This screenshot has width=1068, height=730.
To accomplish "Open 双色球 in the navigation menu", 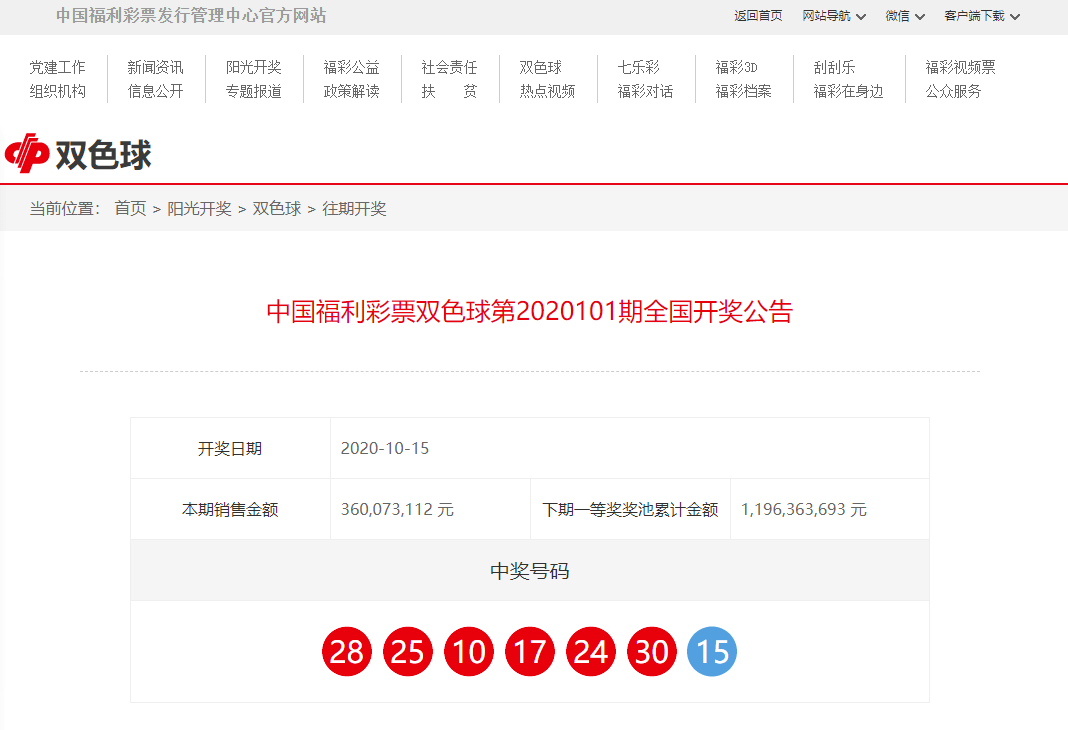I will [541, 67].
